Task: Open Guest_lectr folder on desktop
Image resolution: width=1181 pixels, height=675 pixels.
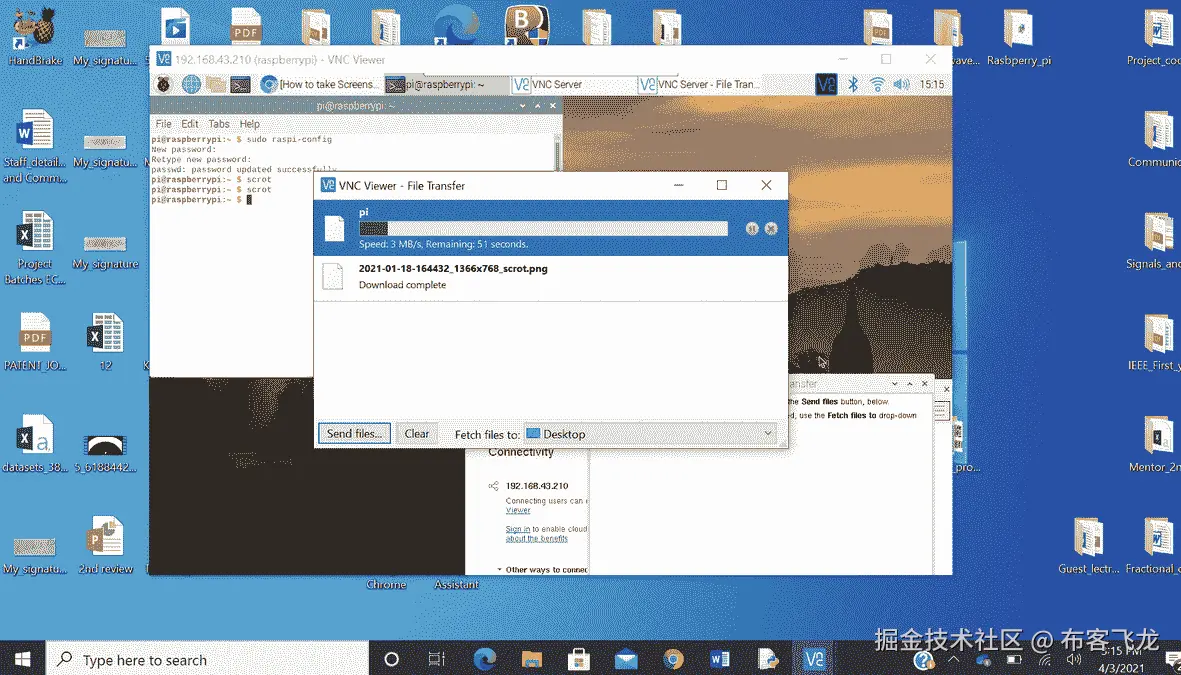Action: tap(1088, 546)
